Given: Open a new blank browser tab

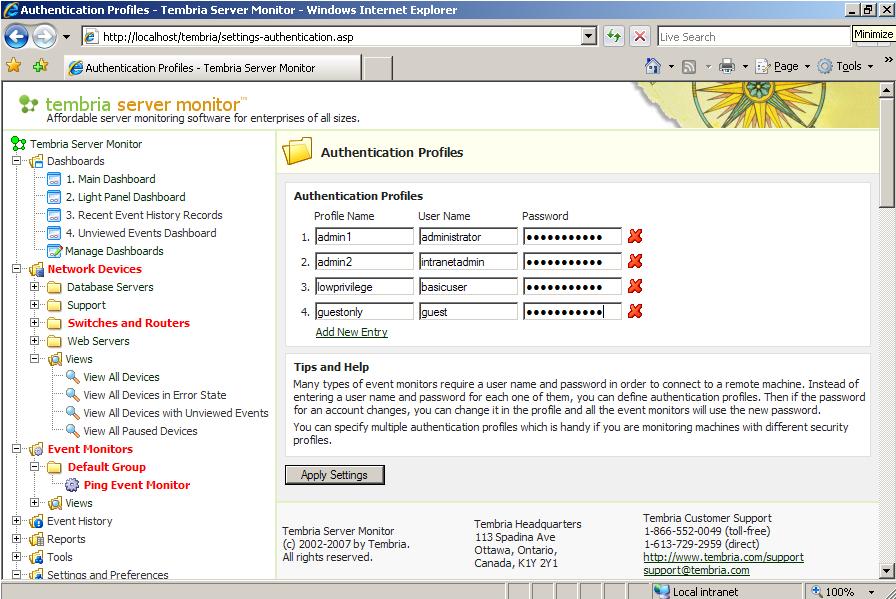Looking at the screenshot, I should [x=377, y=69].
